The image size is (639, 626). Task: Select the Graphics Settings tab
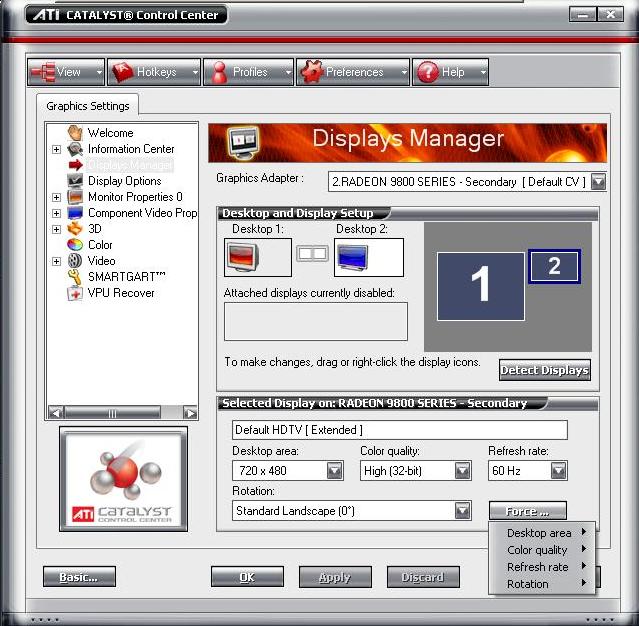[x=88, y=106]
